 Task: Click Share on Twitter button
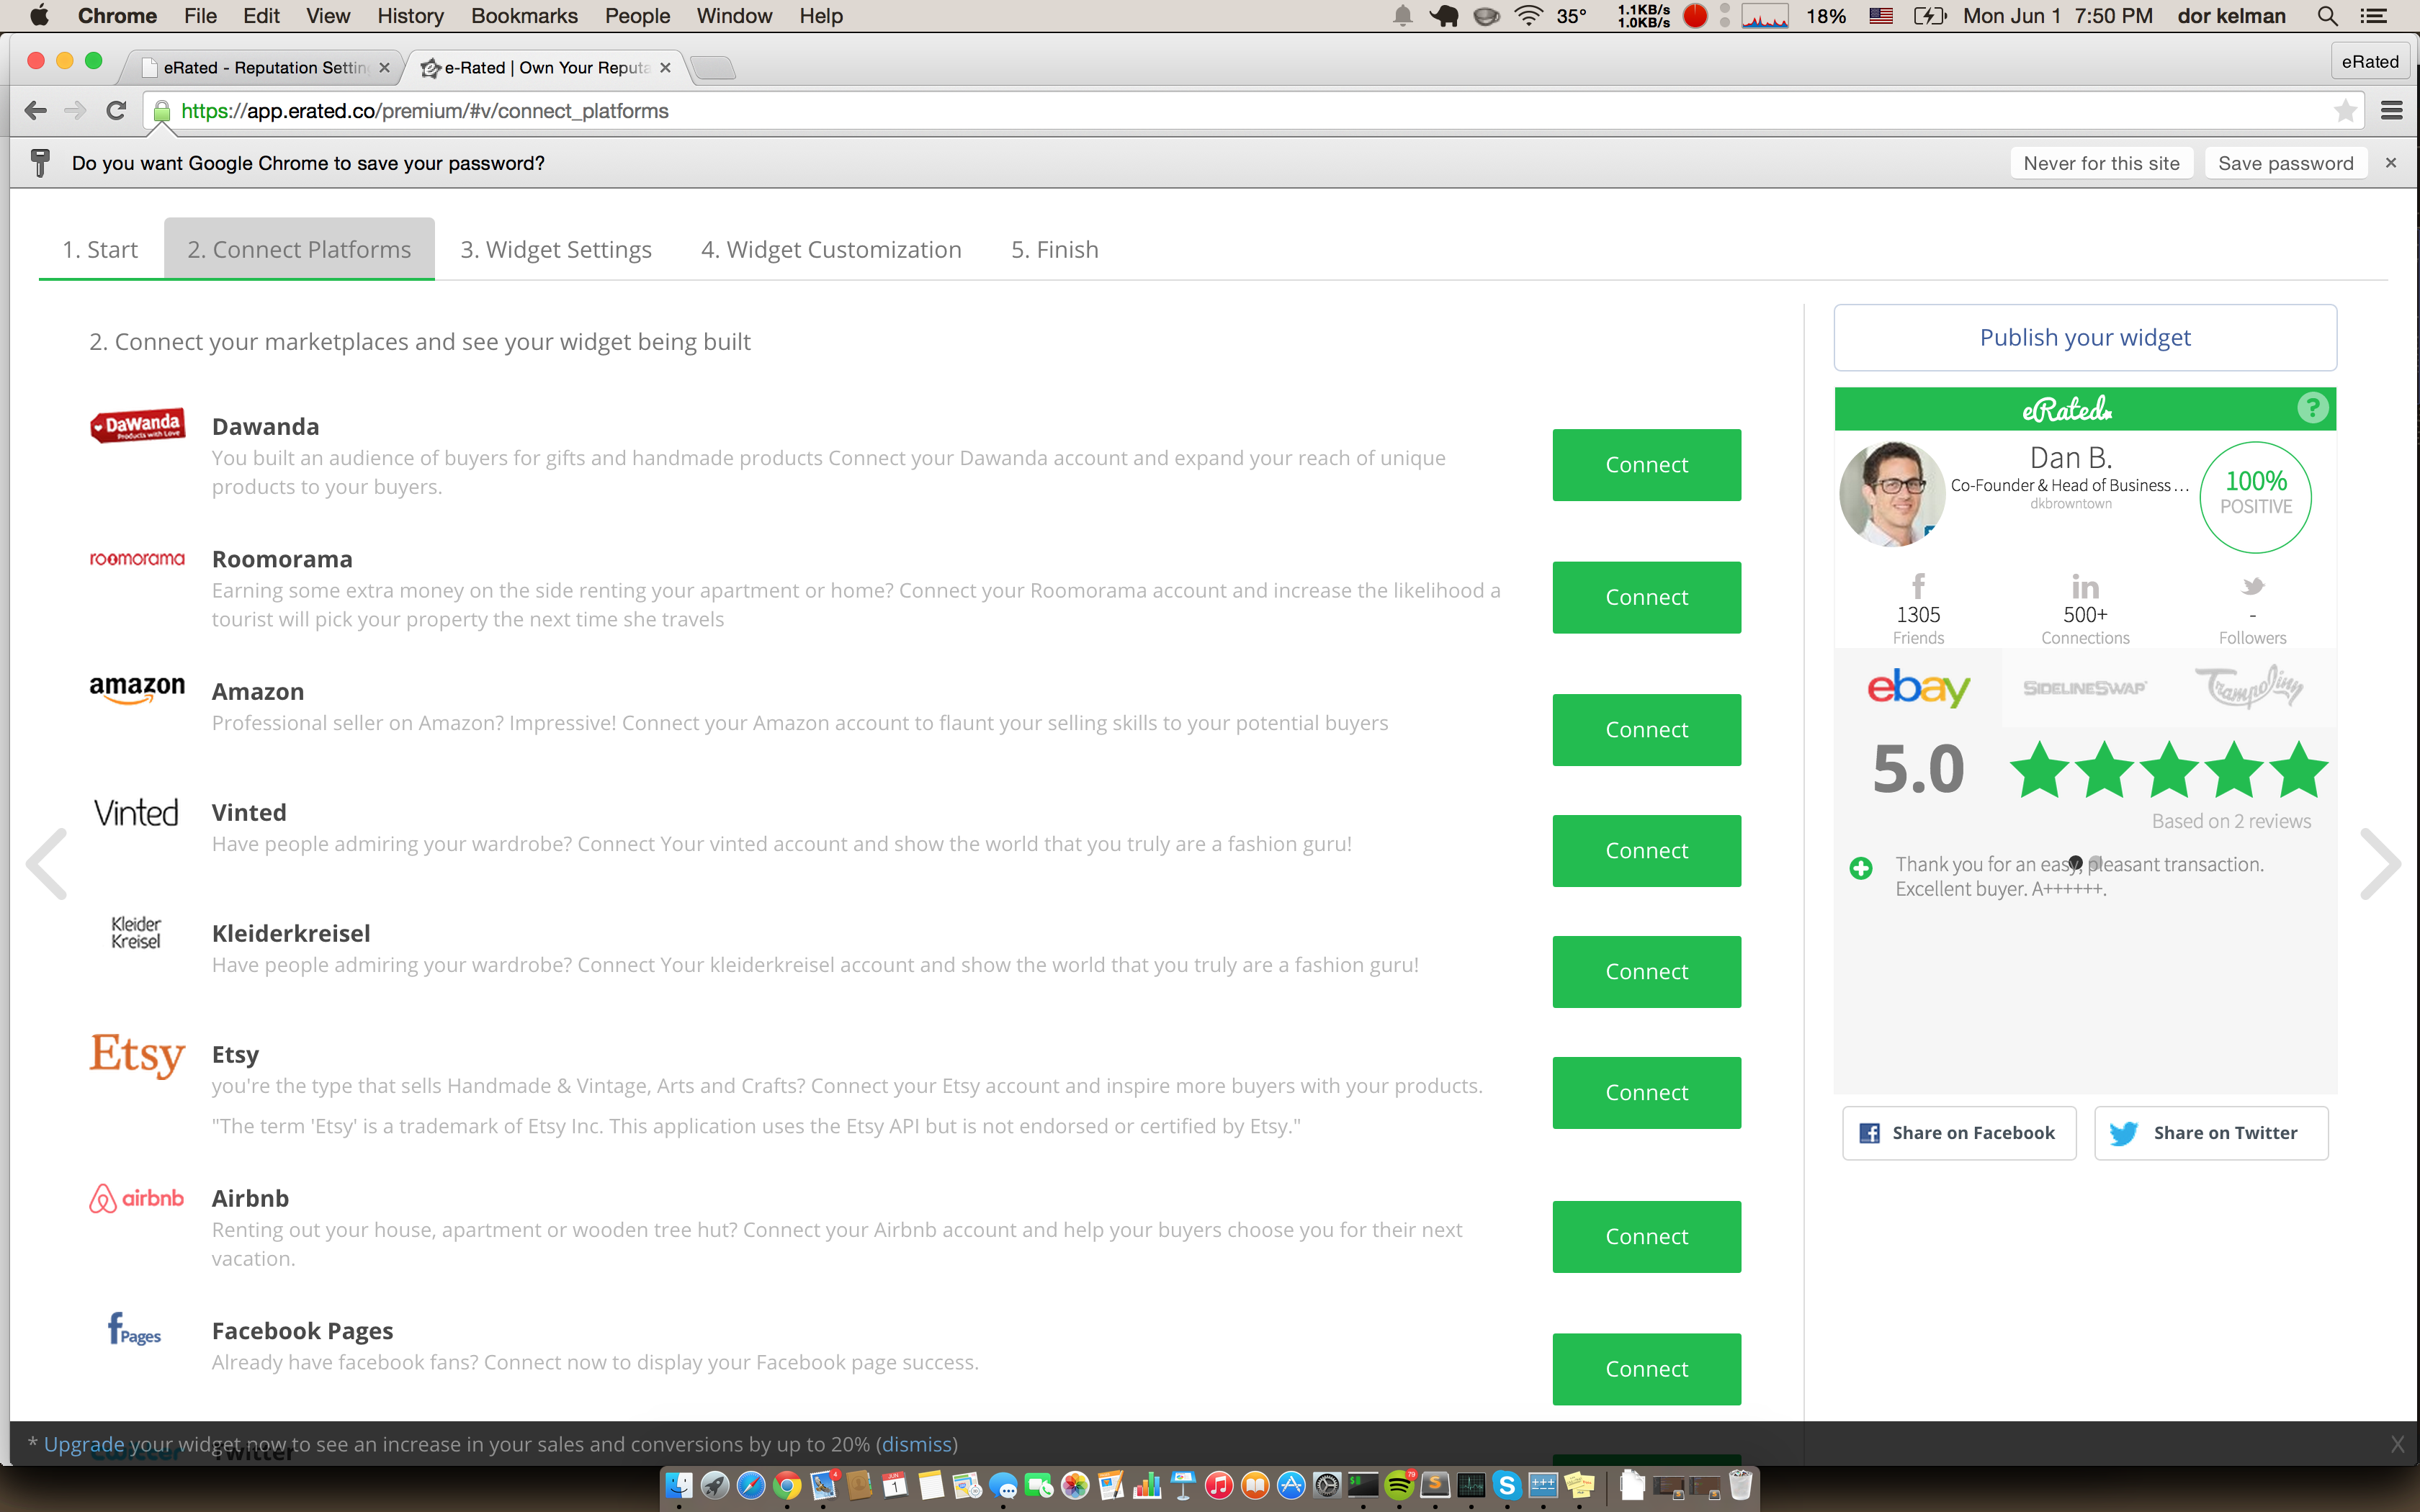click(2211, 1133)
